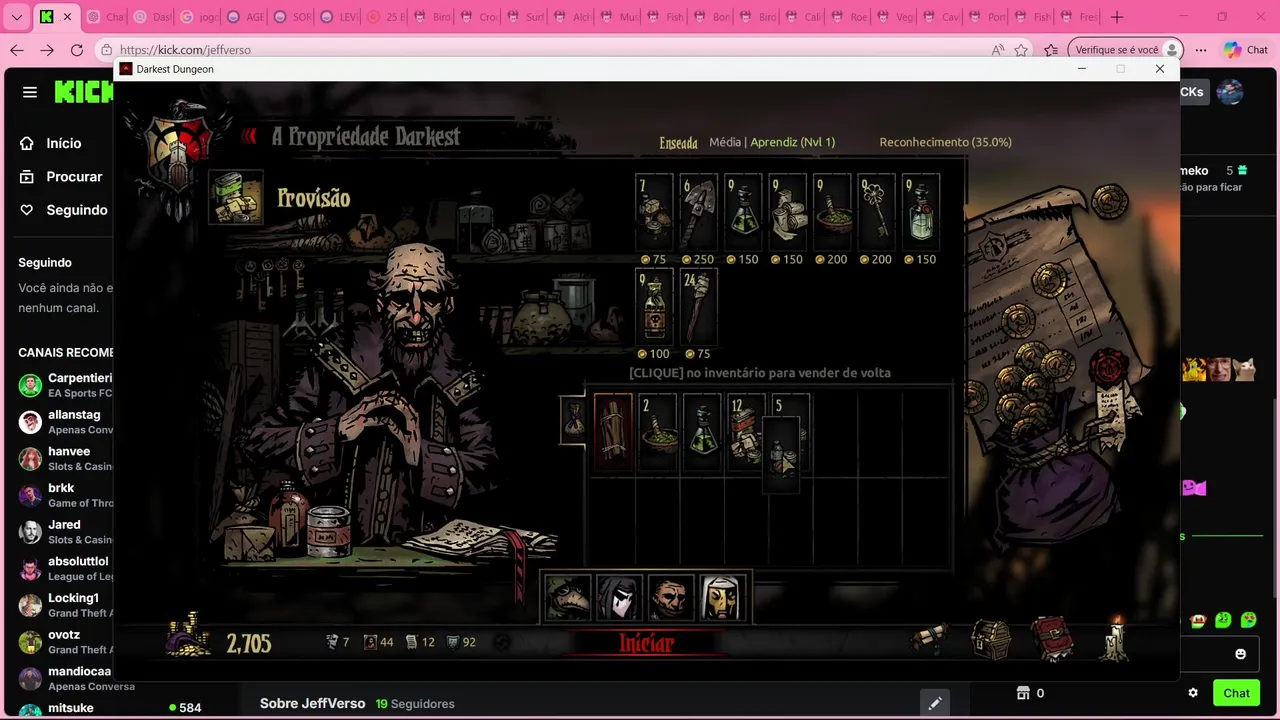Screen dimensions: 1280x720
Task: Select the pale masked hooded hero portrait
Action: [x=619, y=598]
